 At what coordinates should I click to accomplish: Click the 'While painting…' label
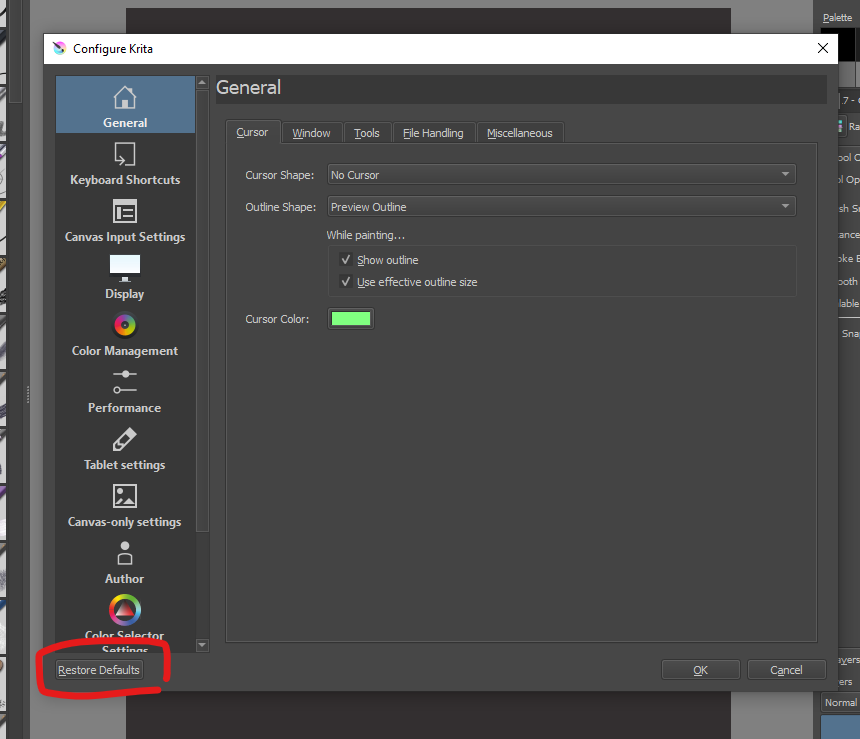(x=366, y=235)
